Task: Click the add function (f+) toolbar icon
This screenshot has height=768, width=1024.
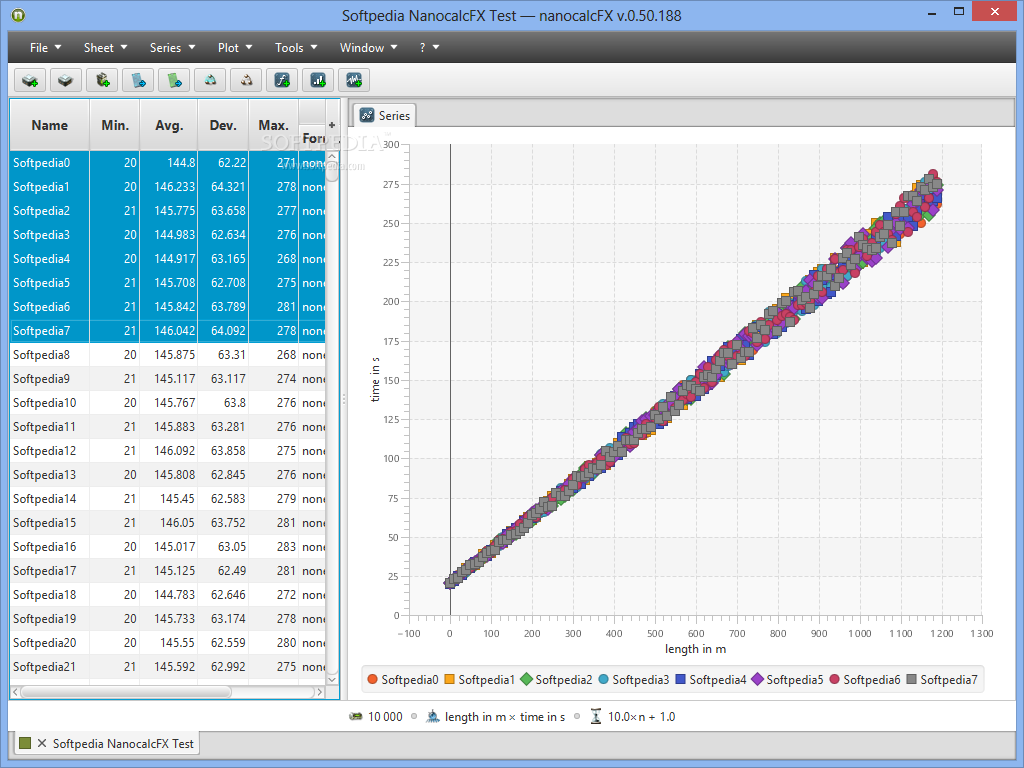Action: pyautogui.click(x=282, y=80)
